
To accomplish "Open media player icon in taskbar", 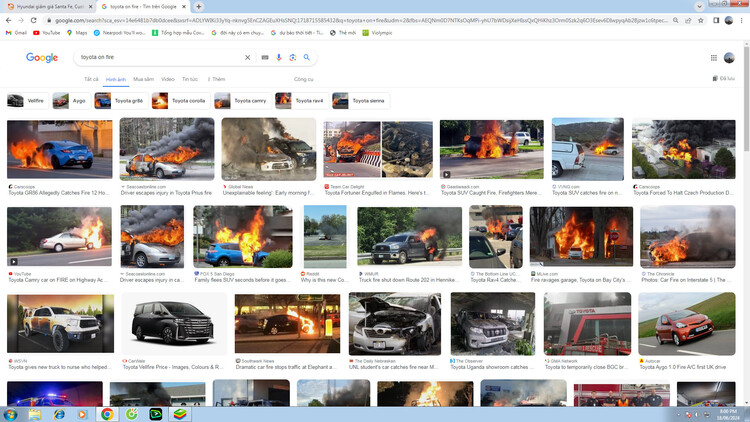I will click(x=82, y=414).
